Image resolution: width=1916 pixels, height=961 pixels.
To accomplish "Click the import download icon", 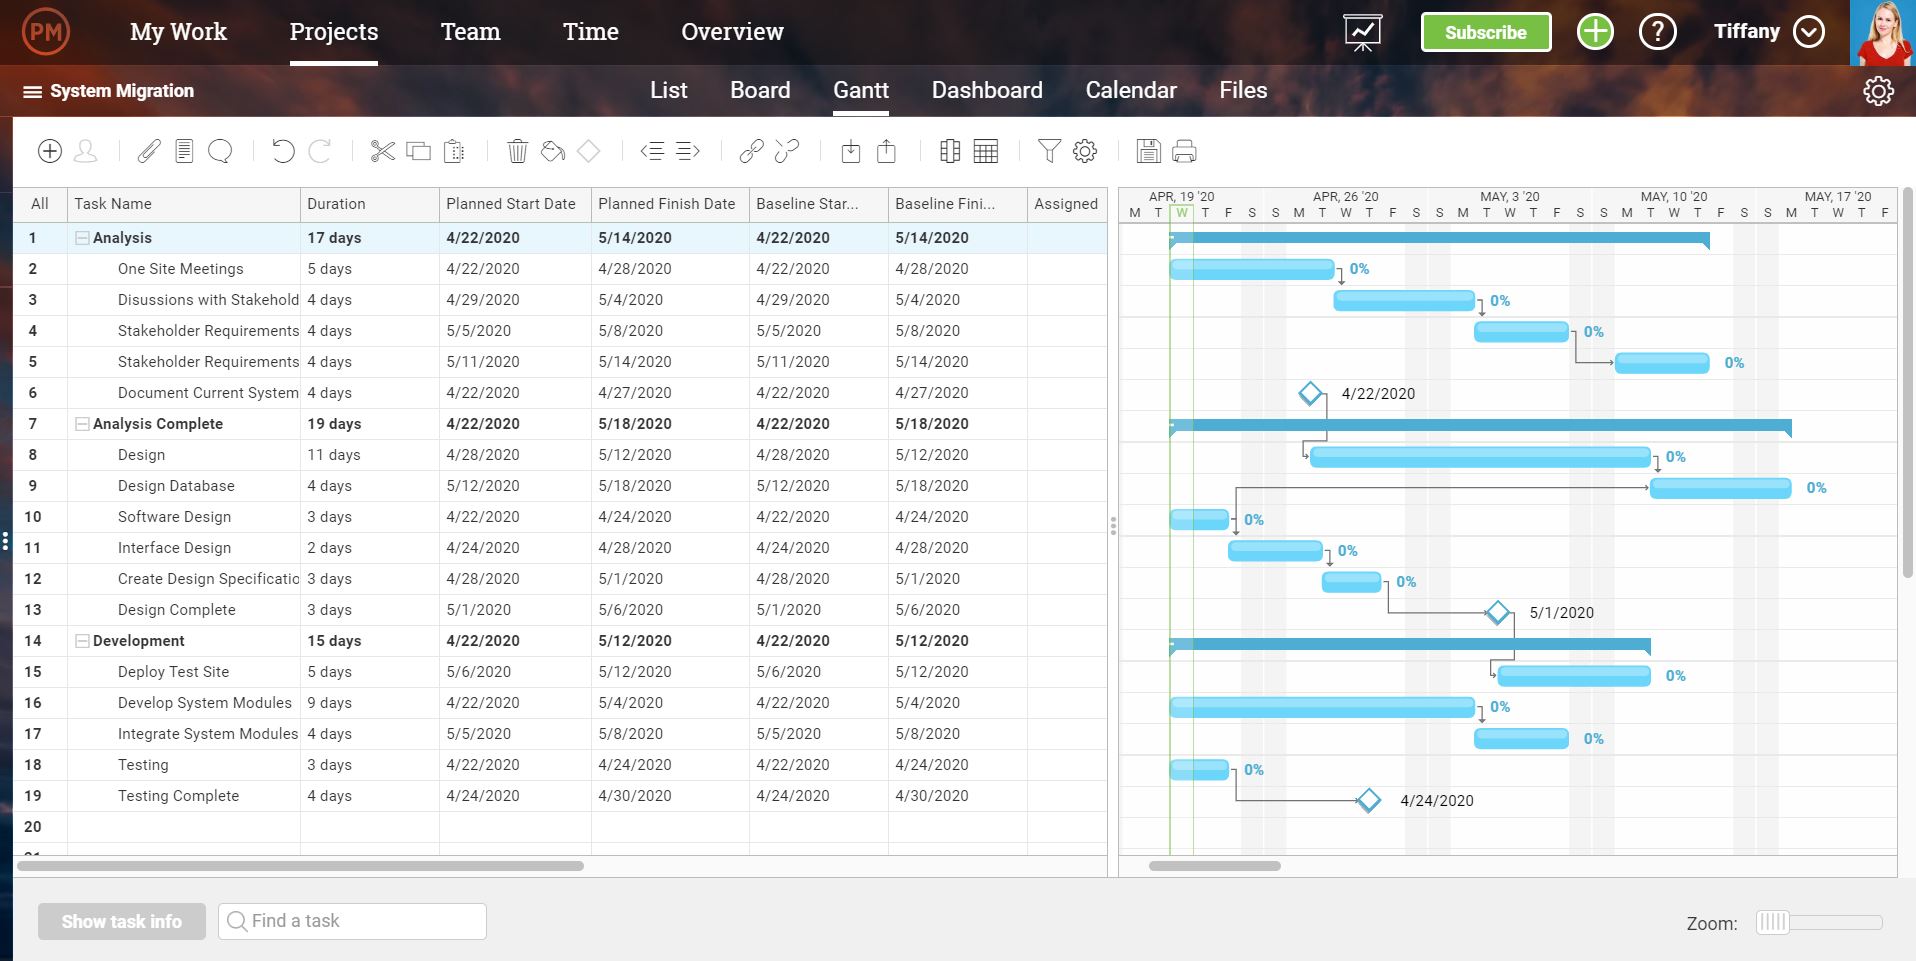I will [850, 151].
